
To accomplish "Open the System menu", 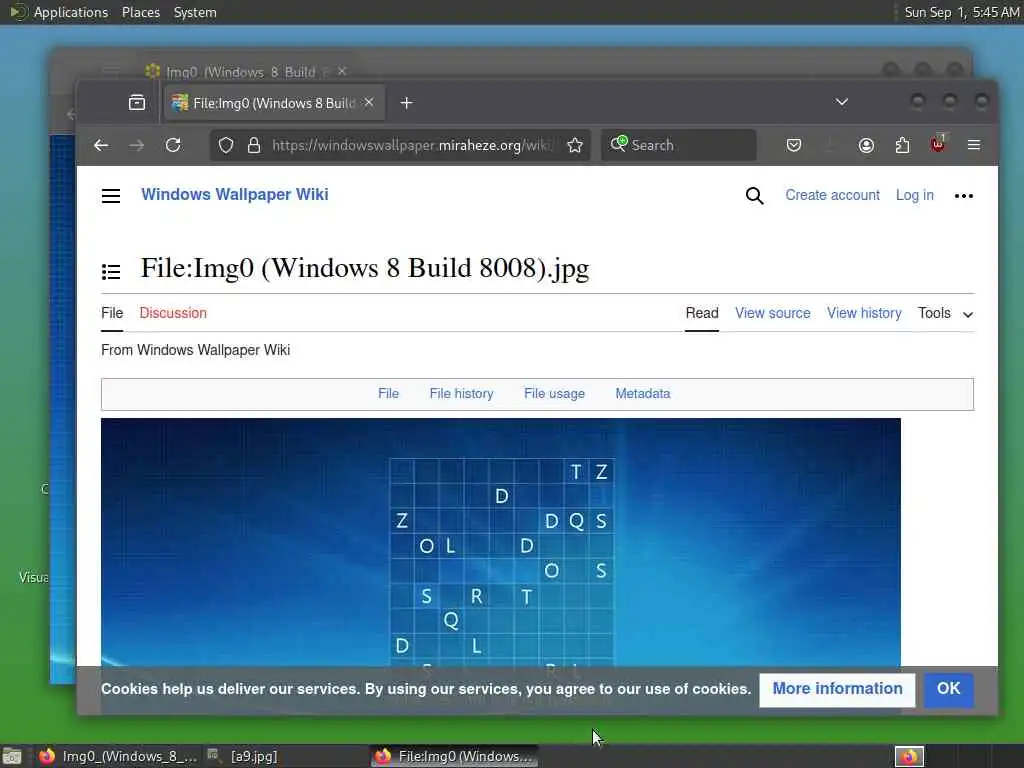I will [x=195, y=12].
